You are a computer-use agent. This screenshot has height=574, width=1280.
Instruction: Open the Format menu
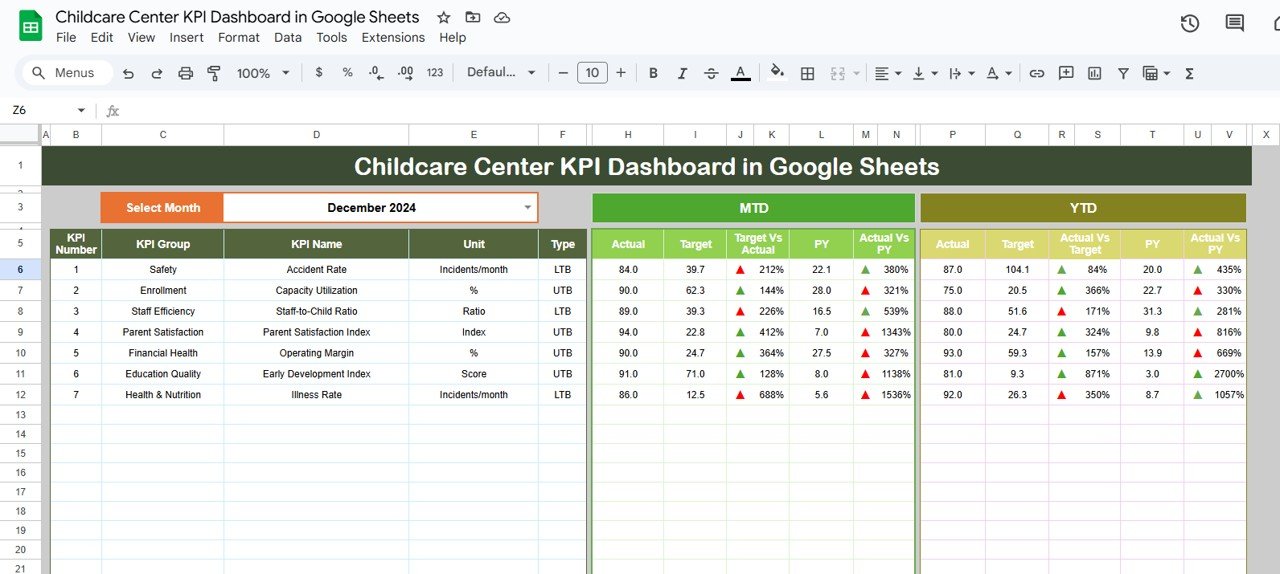(239, 38)
